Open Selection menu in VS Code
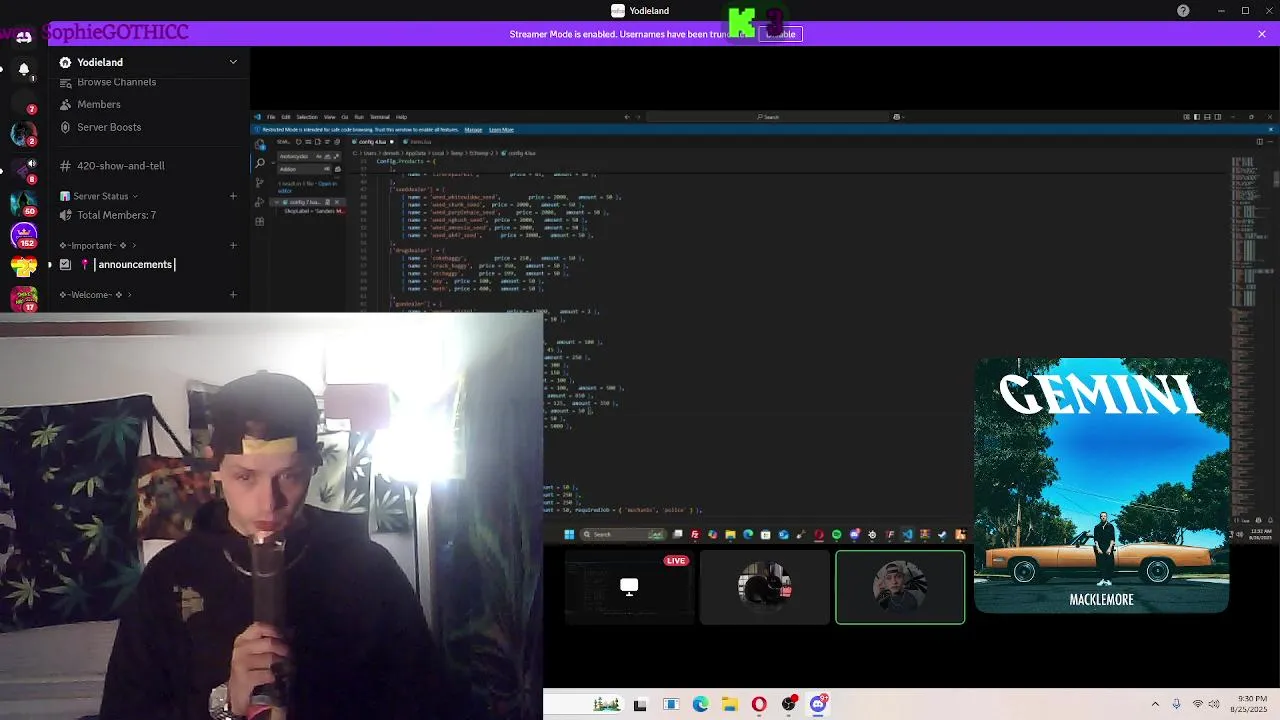 pos(306,117)
